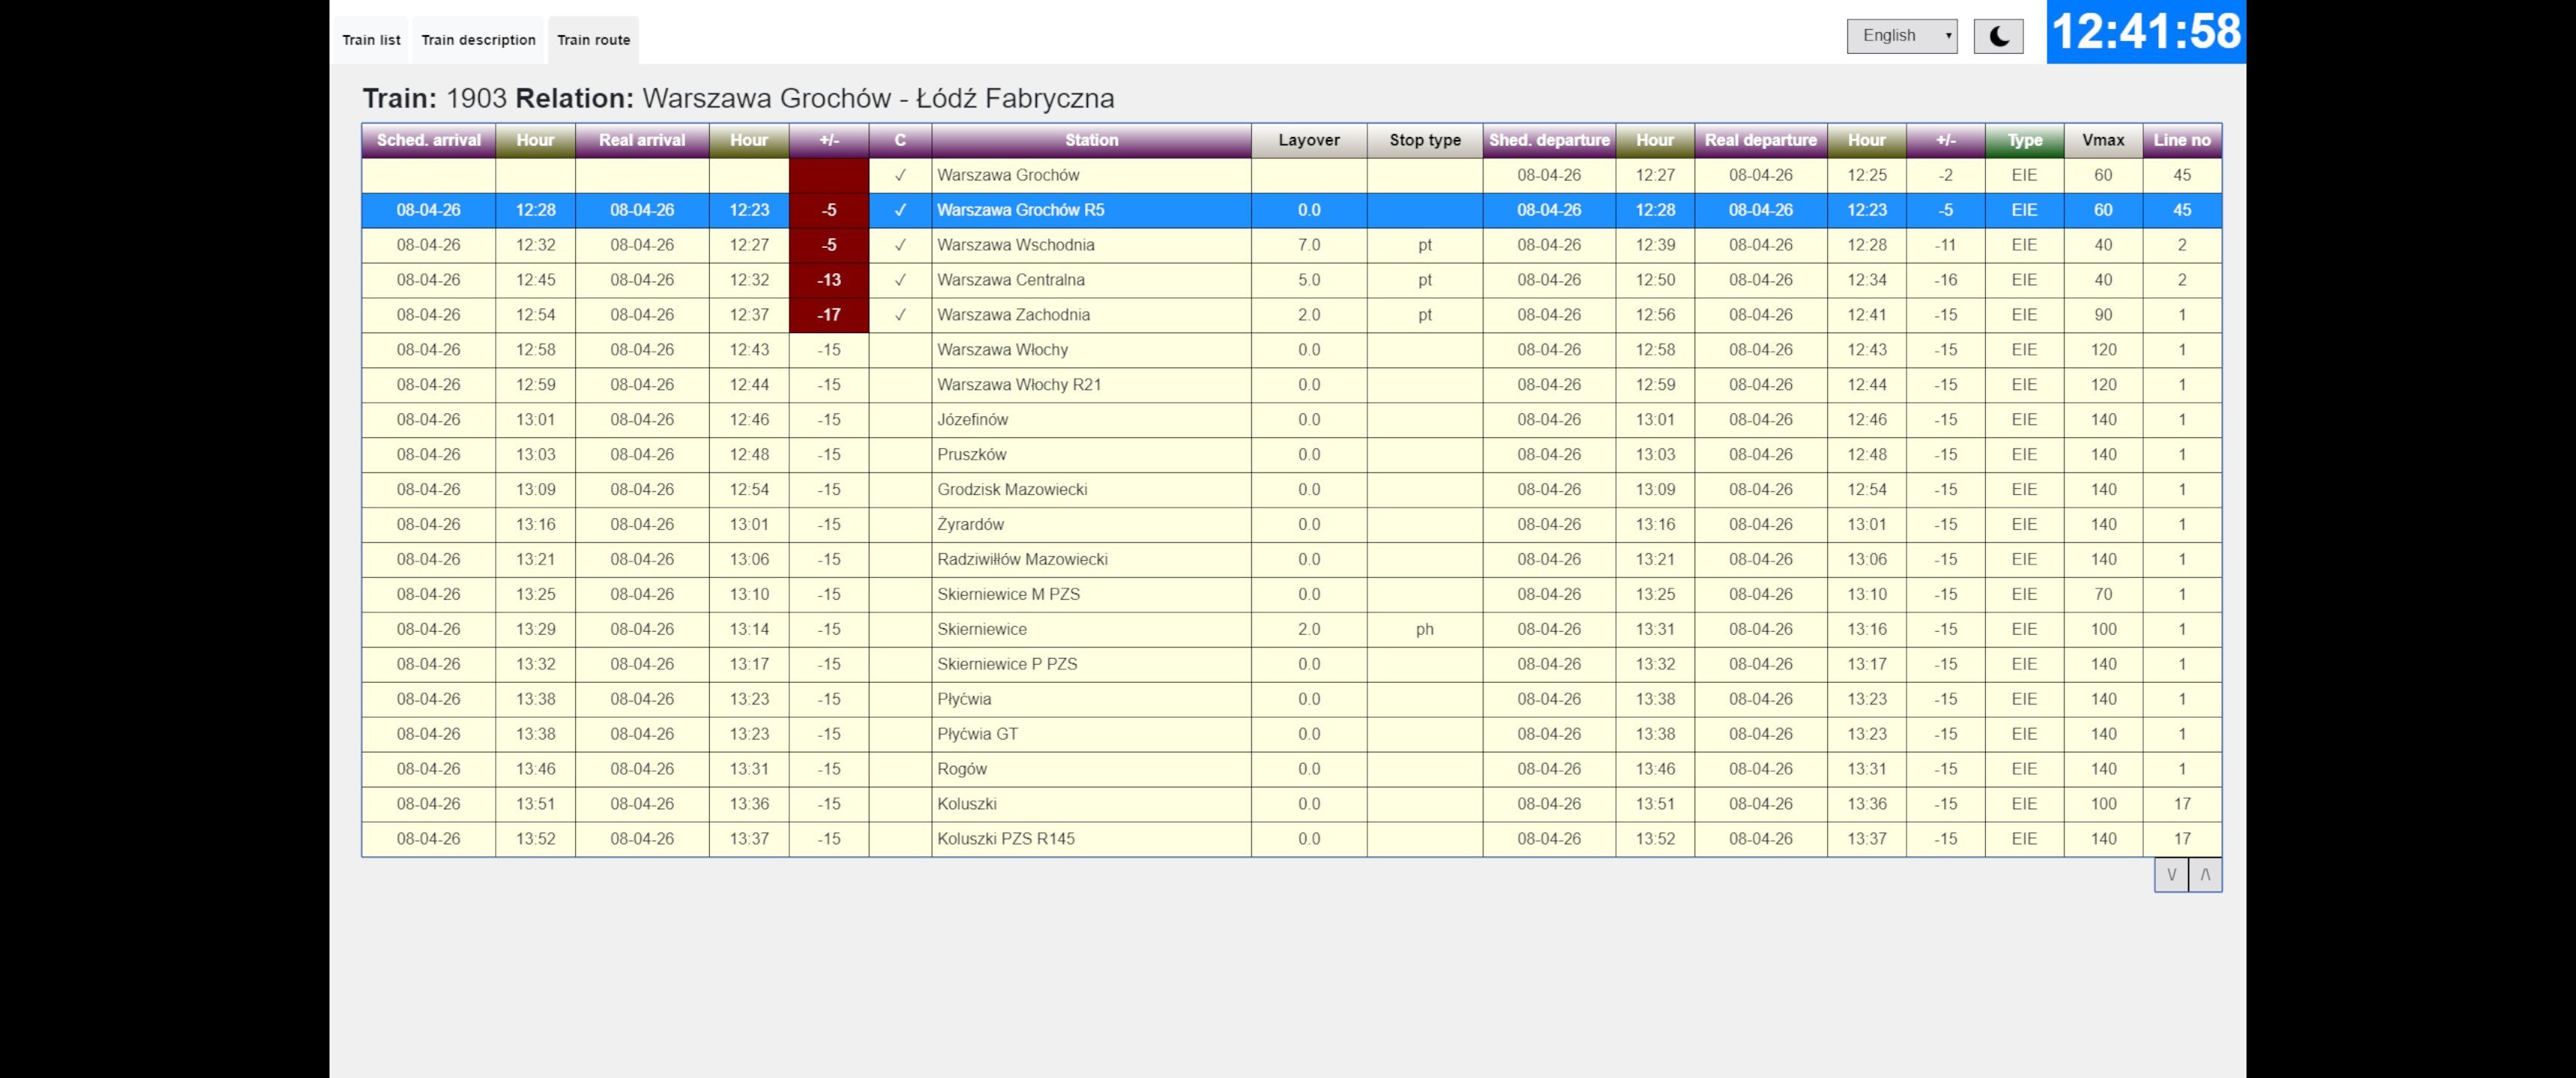The image size is (2576, 1078).
Task: Click the Station column header
Action: (x=1091, y=140)
